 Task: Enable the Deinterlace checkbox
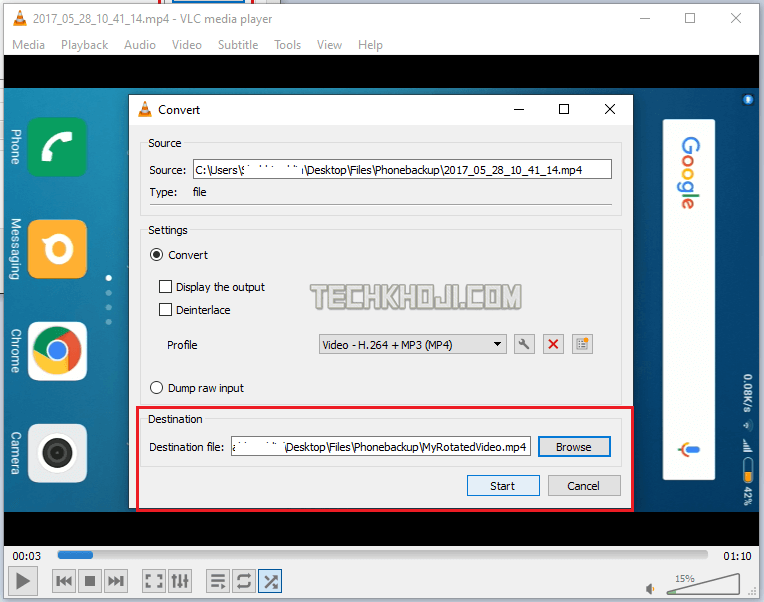165,309
